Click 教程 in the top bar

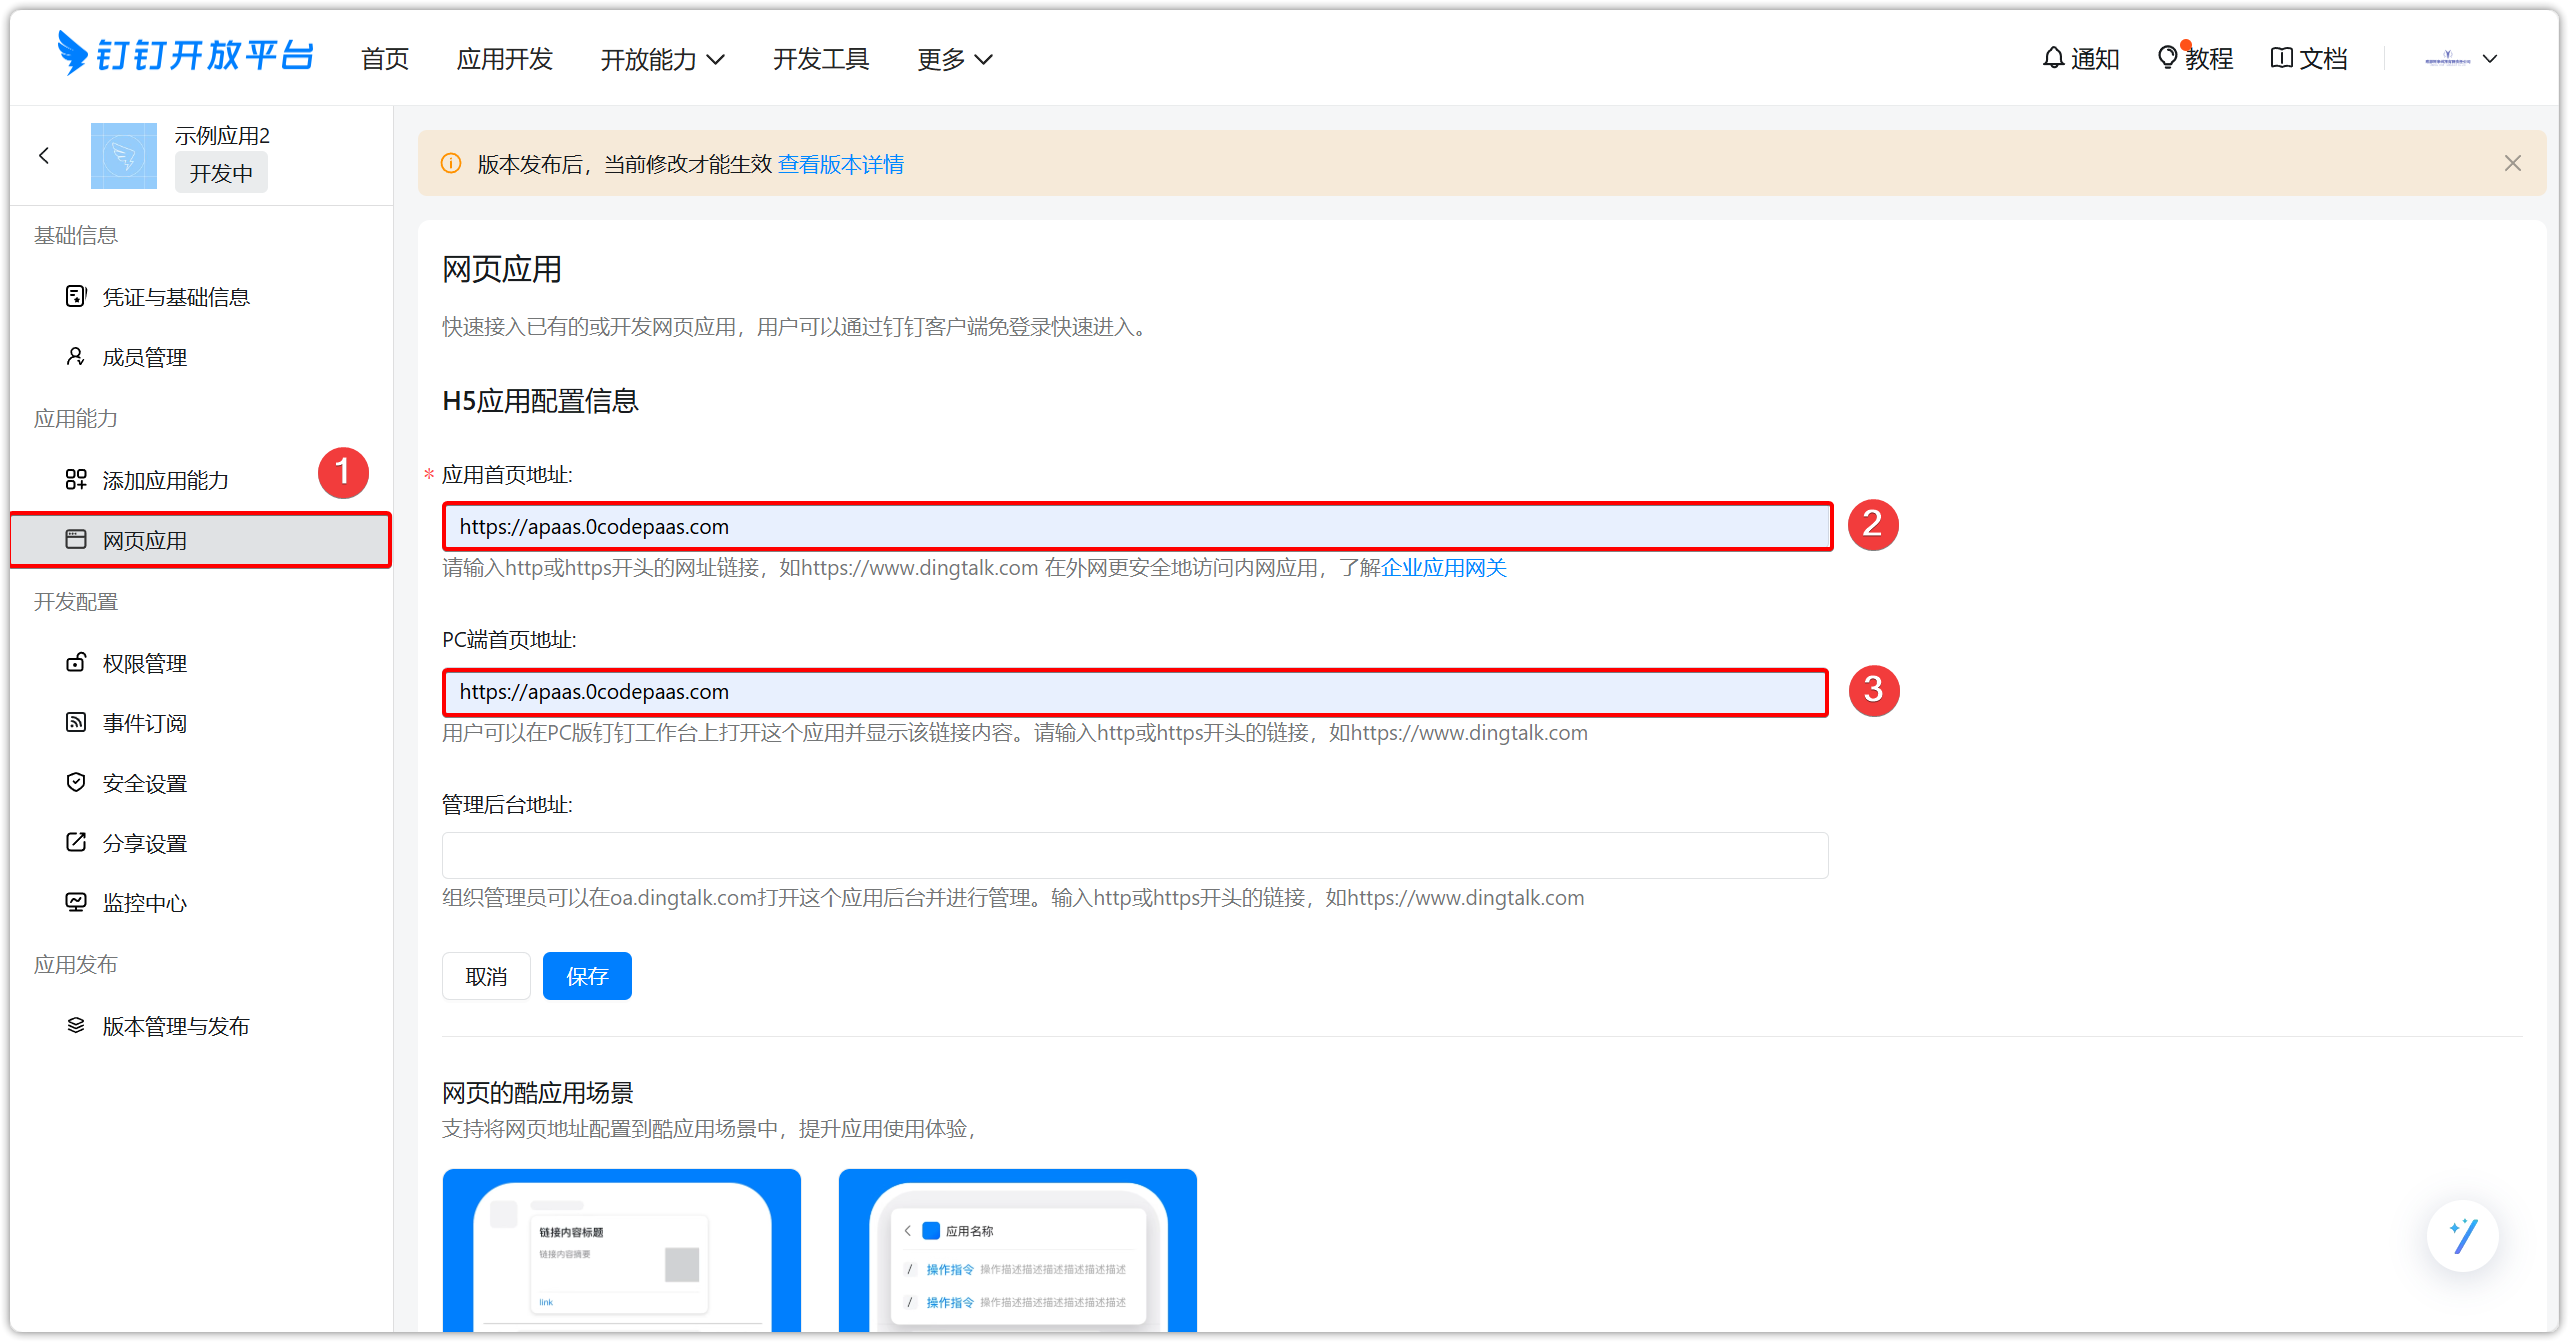point(2209,59)
